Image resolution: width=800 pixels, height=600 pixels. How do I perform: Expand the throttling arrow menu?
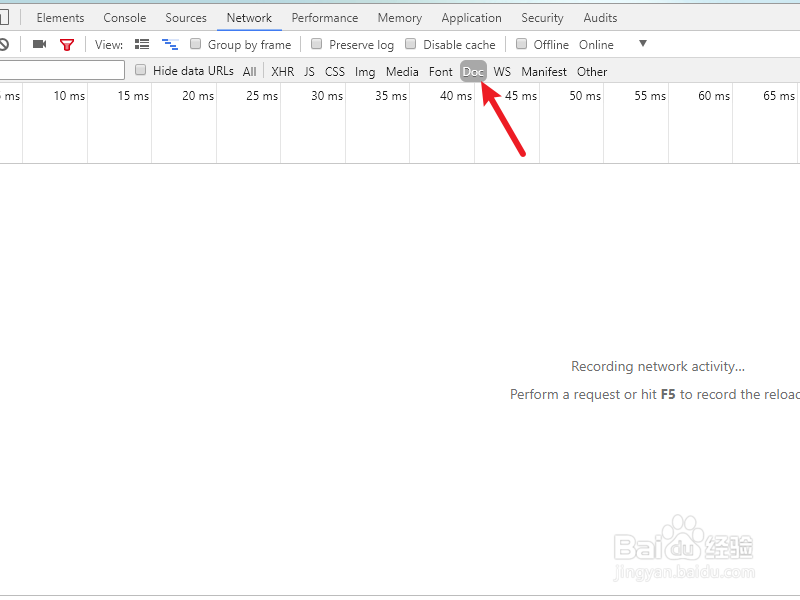[x=643, y=44]
